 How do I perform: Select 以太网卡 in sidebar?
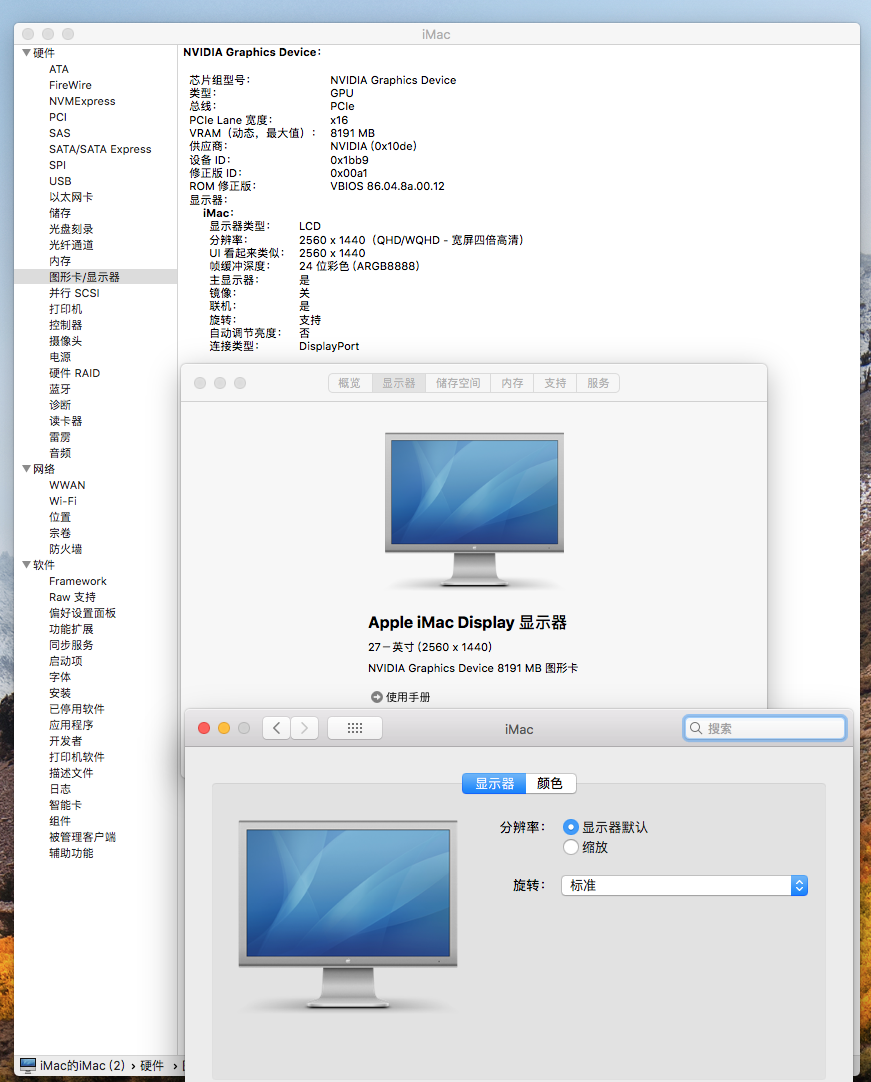tap(71, 197)
